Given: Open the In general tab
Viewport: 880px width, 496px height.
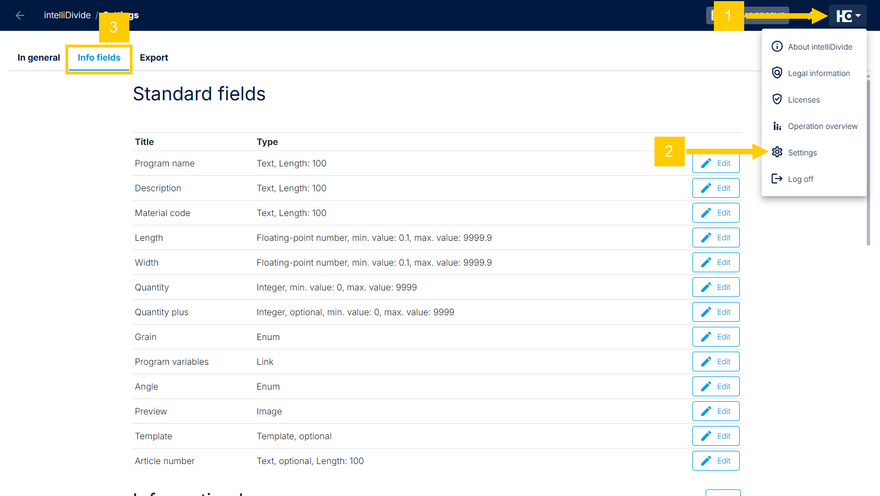Looking at the screenshot, I should (39, 57).
